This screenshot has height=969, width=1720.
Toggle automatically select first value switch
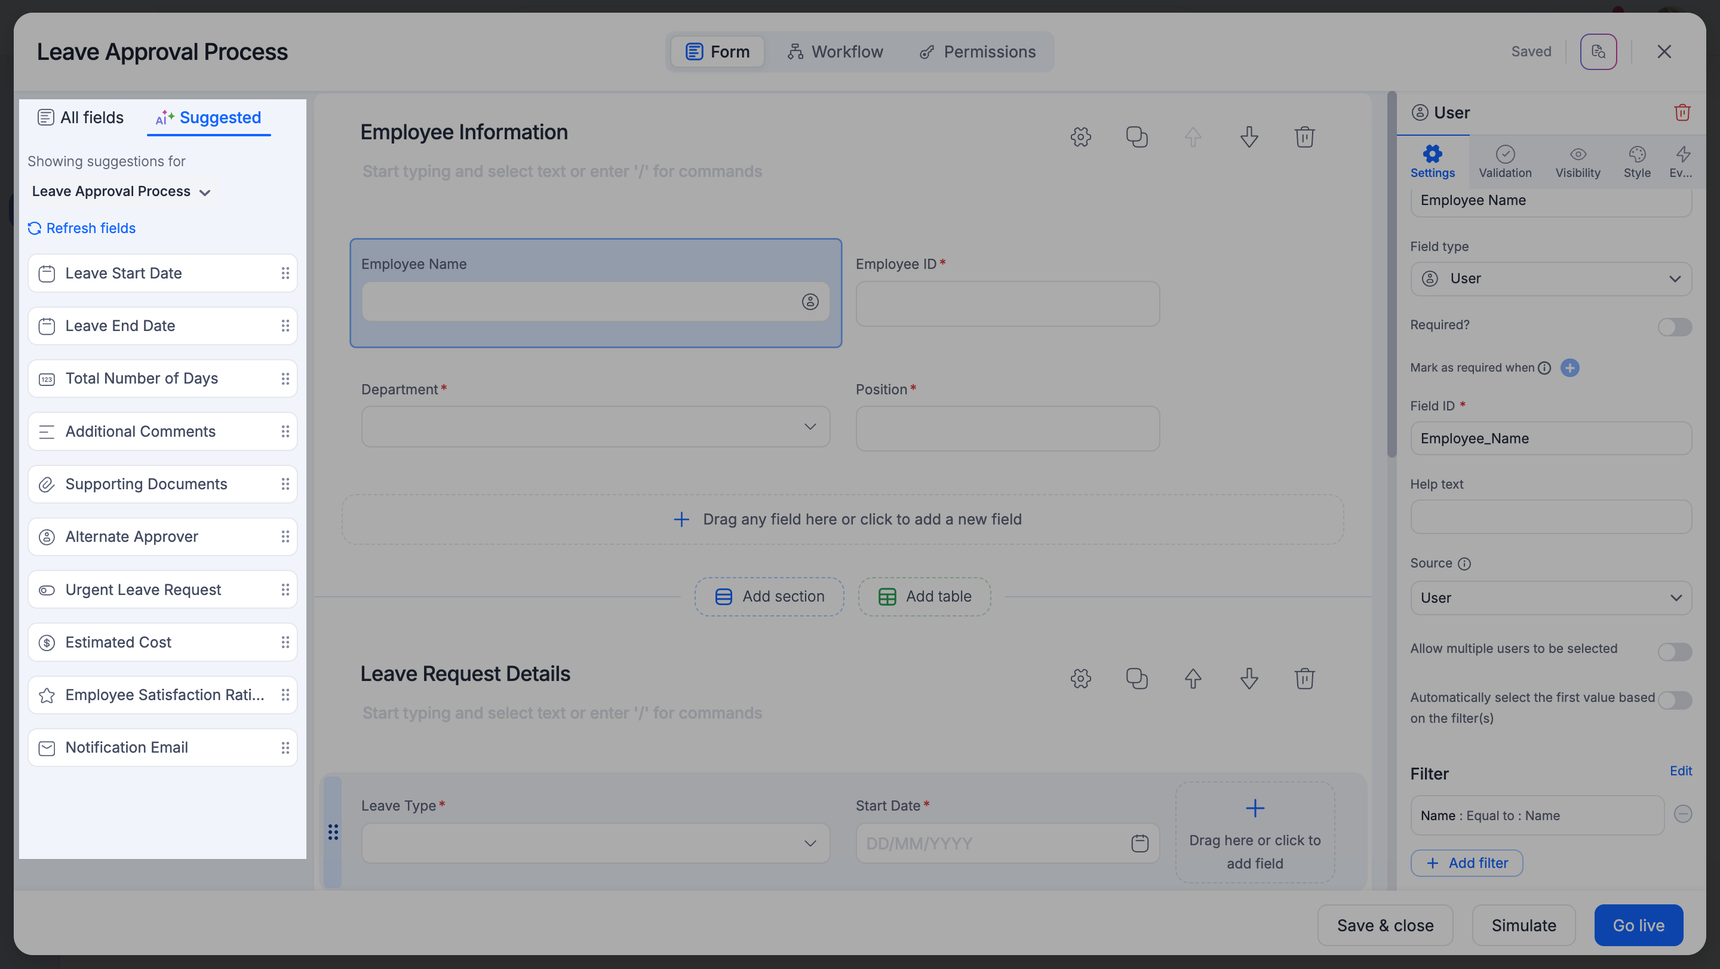(1674, 700)
